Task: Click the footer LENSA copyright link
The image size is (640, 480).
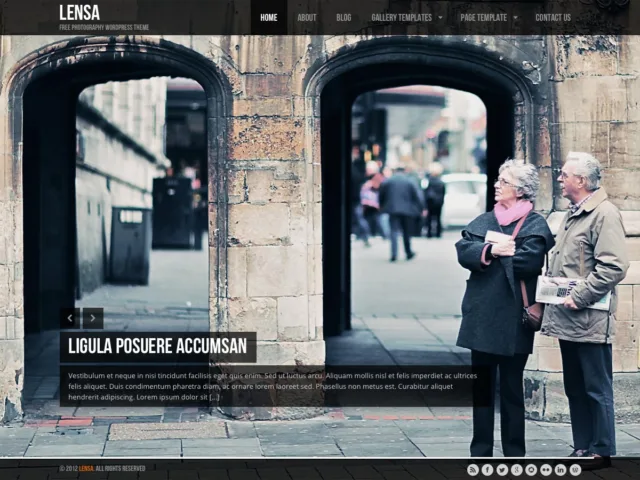Action: [86, 469]
